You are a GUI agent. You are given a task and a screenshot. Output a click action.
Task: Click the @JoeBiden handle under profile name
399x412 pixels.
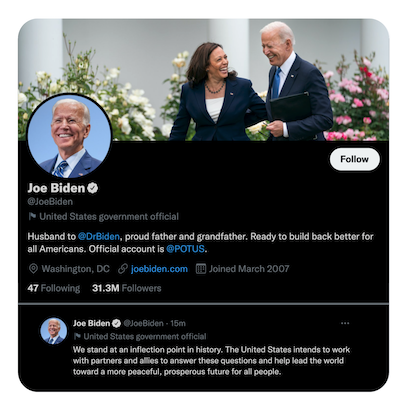[50, 202]
